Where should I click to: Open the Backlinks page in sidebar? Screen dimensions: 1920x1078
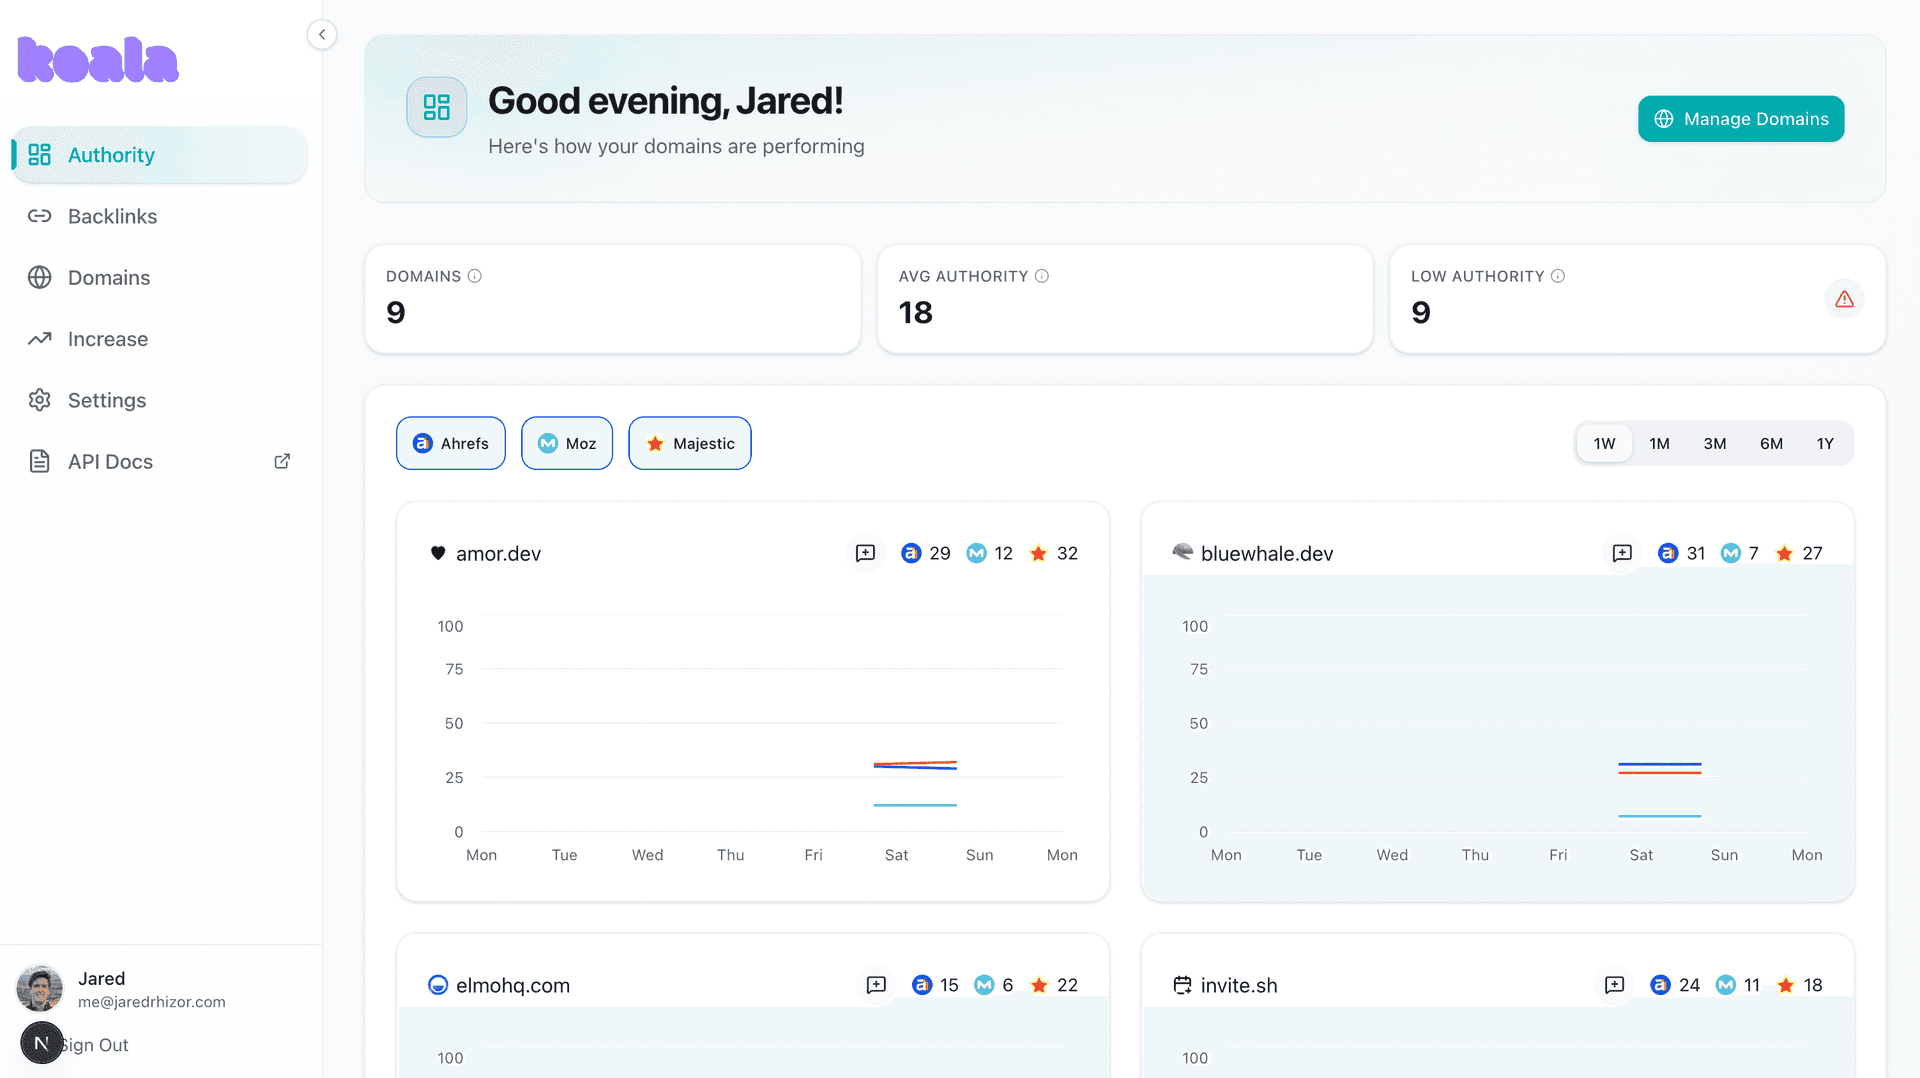pyautogui.click(x=112, y=216)
